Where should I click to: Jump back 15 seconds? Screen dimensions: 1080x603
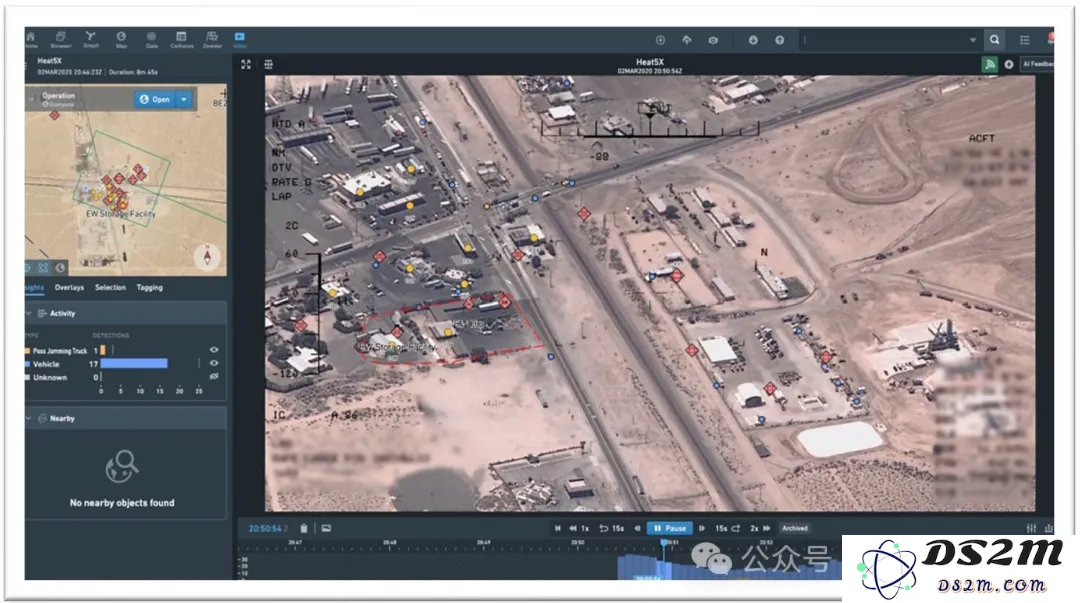pyautogui.click(x=611, y=529)
